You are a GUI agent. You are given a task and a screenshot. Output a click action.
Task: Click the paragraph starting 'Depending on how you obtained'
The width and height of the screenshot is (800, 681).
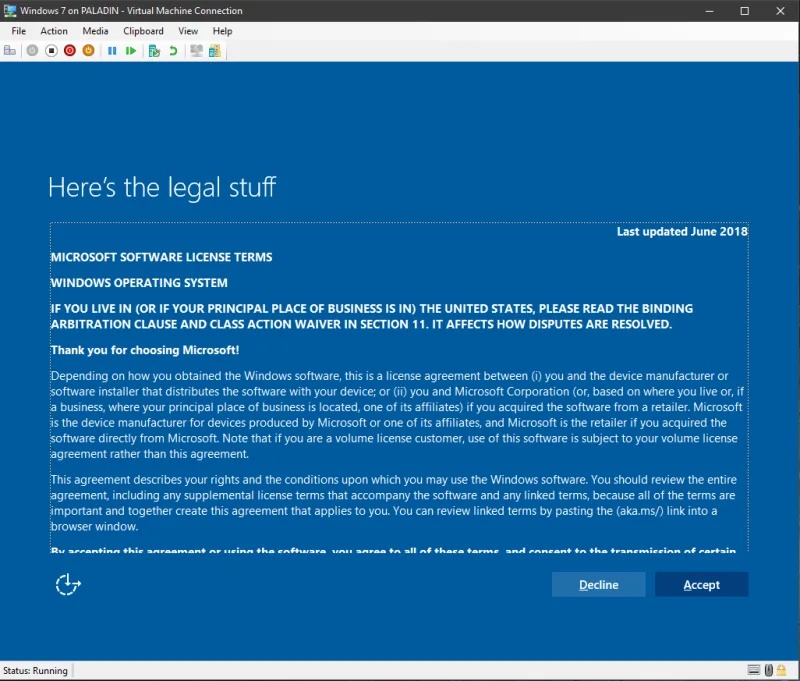point(397,415)
